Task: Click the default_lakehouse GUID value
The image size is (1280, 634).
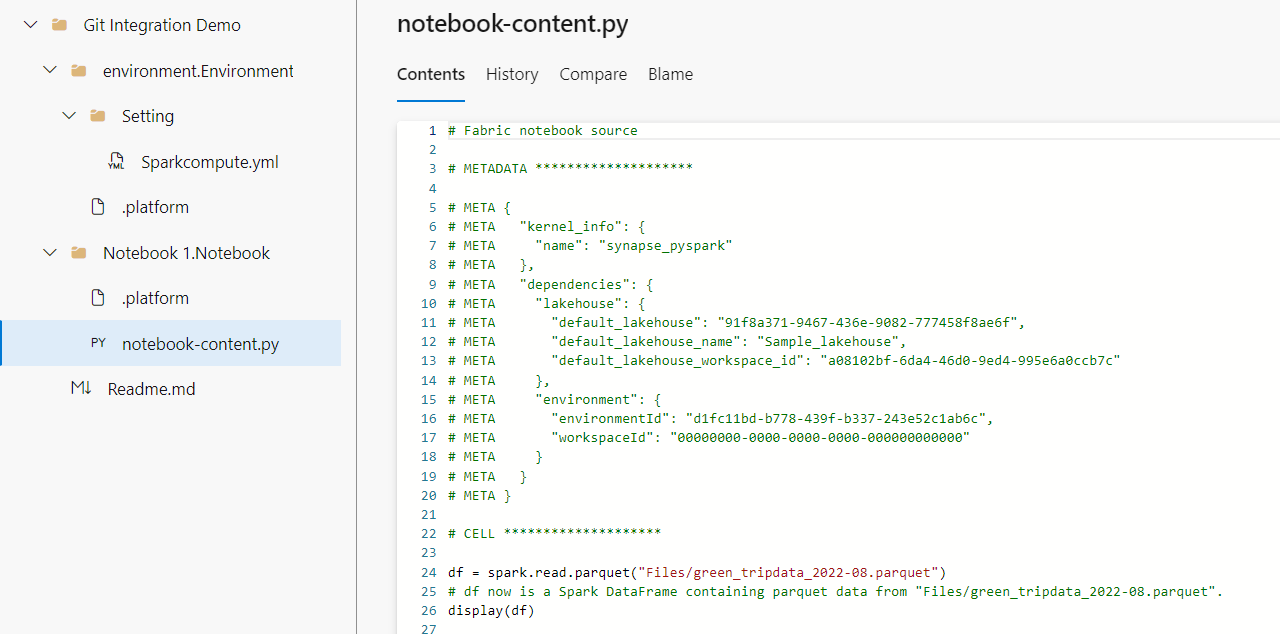Action: (x=870, y=323)
